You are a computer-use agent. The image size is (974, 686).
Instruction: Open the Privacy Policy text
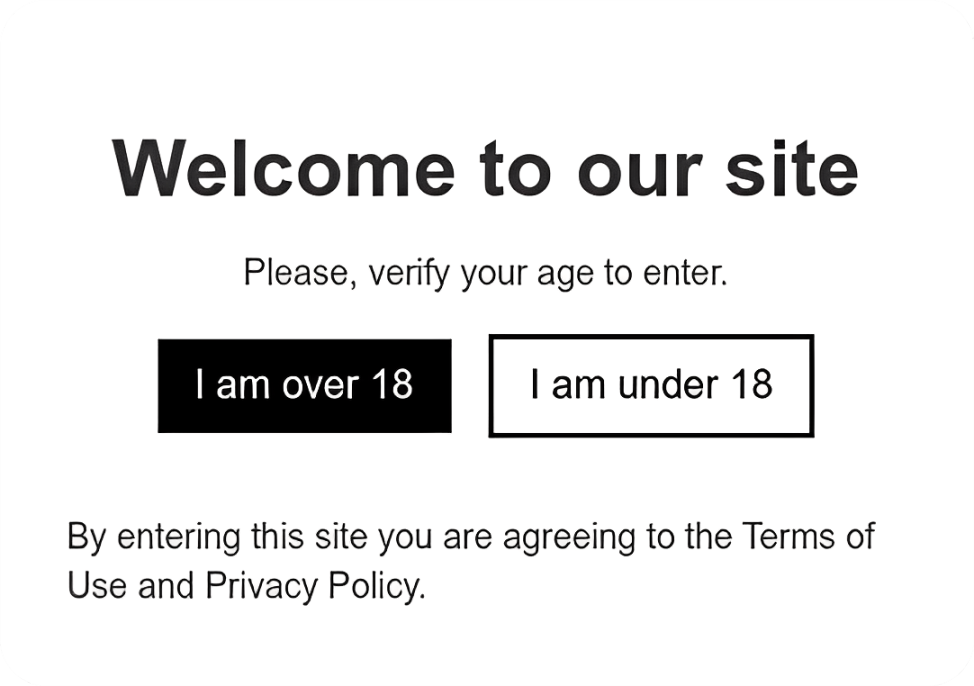(x=314, y=585)
